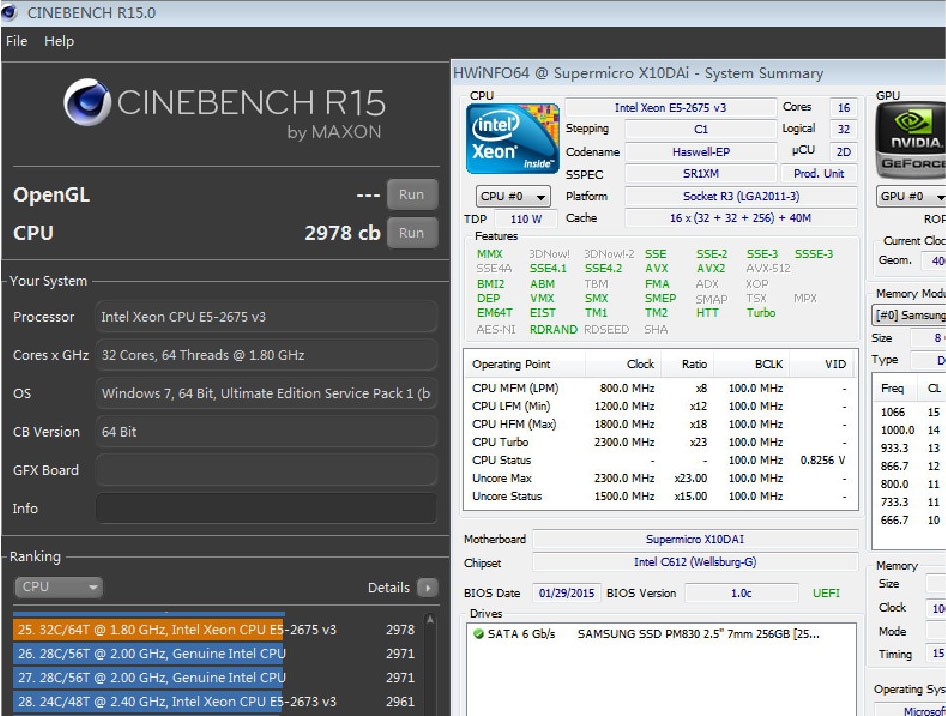Image resolution: width=946 pixels, height=716 pixels.
Task: Click the Socket R3 (LGA2011-3) platform value
Action: coord(741,196)
